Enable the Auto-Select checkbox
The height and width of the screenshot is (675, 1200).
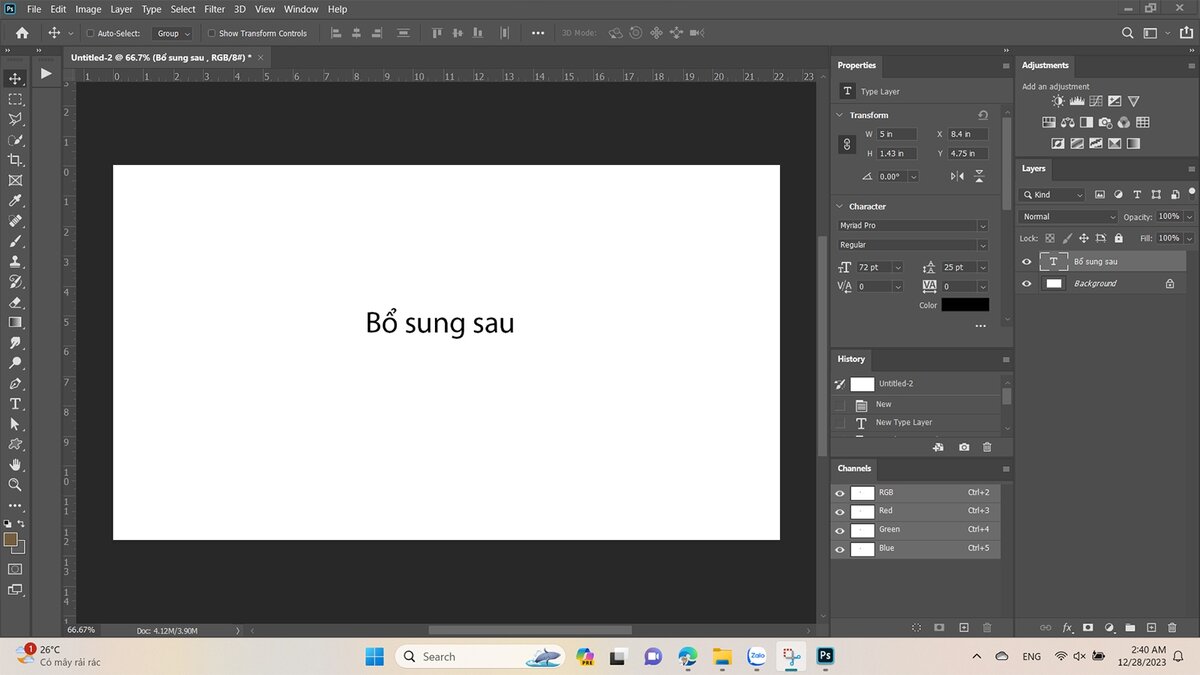[x=89, y=33]
